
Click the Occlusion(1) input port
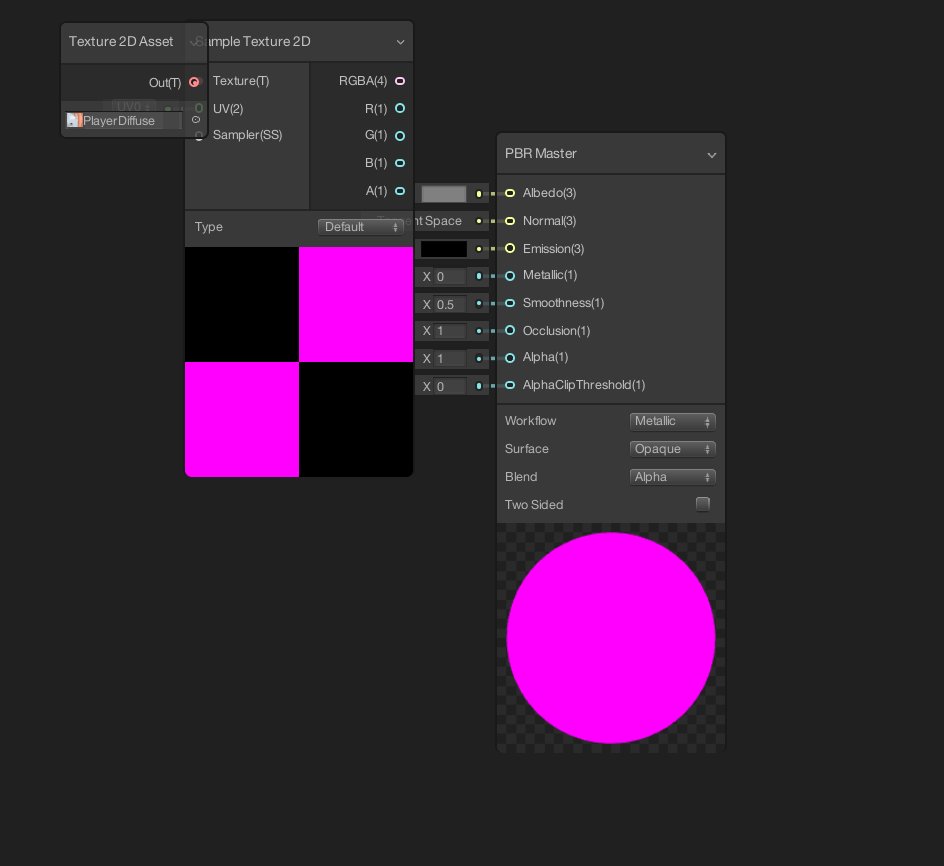[510, 330]
